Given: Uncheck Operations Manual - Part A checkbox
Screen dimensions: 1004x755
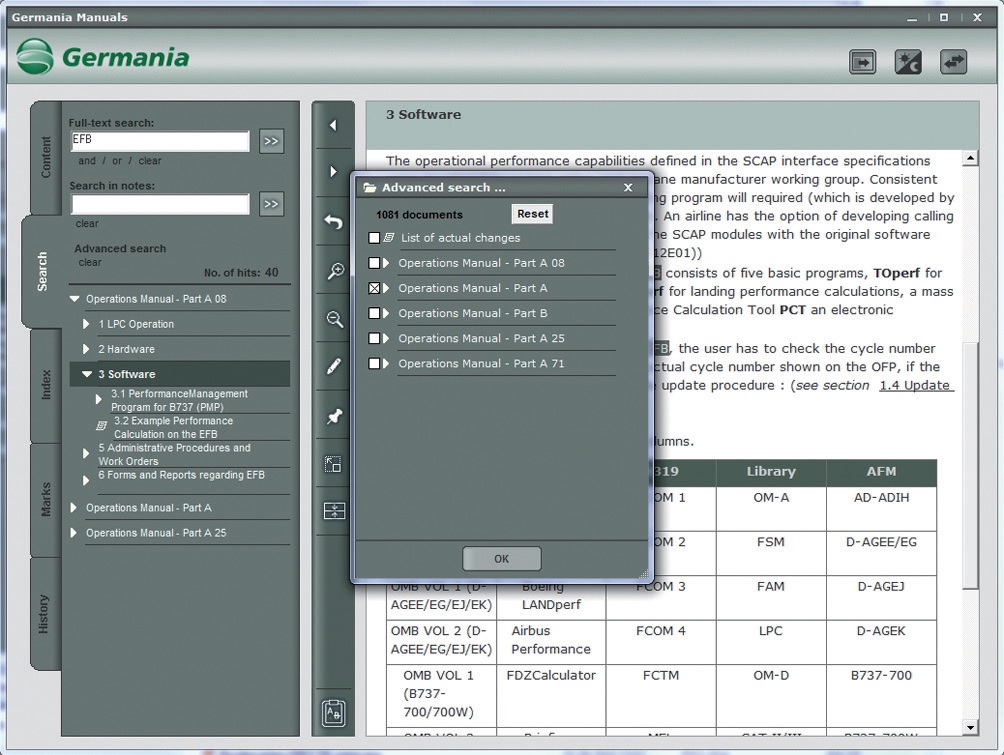Looking at the screenshot, I should (x=374, y=288).
